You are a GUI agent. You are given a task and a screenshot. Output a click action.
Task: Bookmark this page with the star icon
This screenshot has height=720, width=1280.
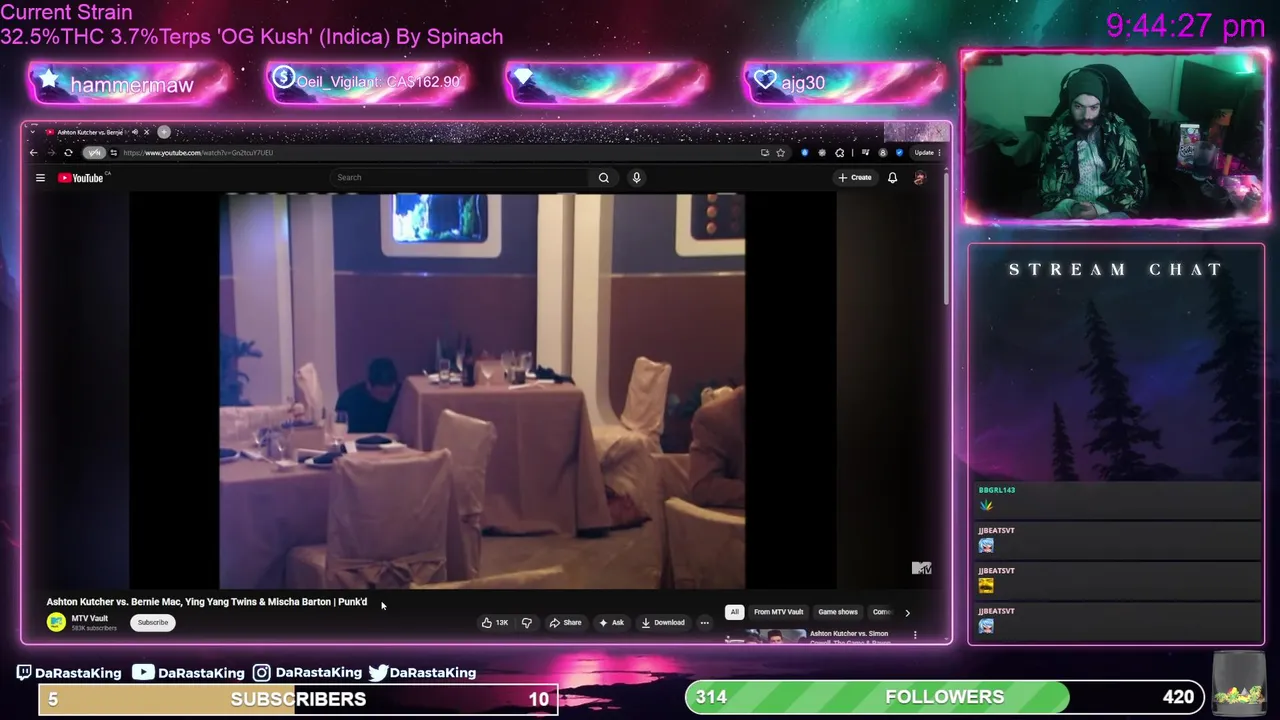pyautogui.click(x=780, y=153)
